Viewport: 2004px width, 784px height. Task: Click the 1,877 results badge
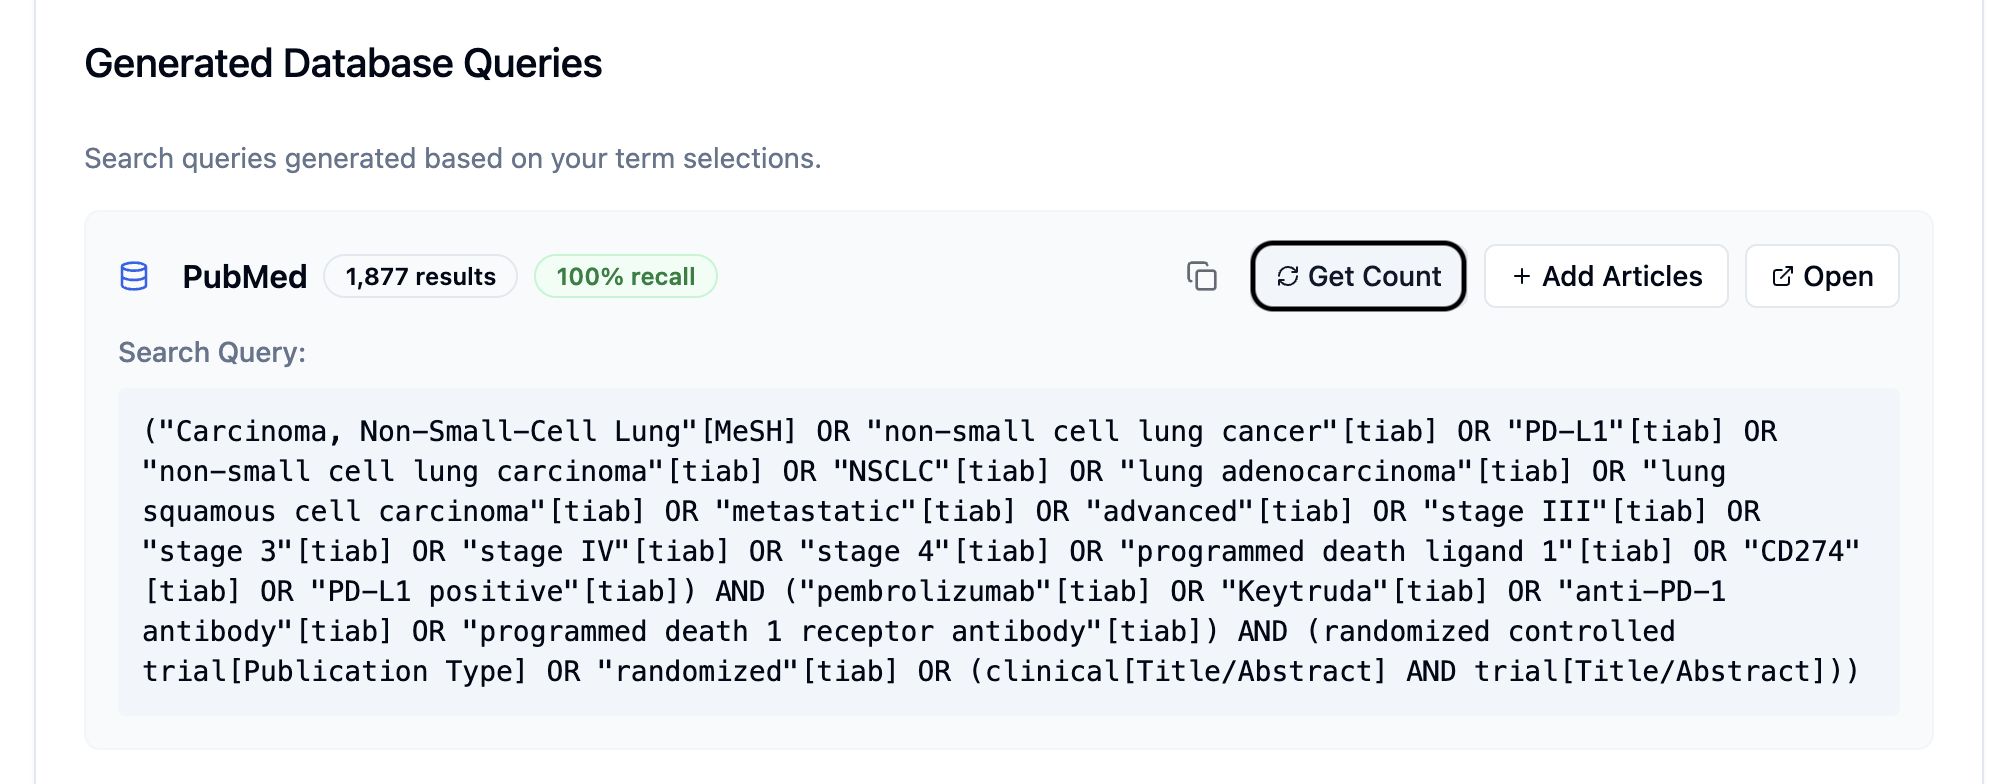(x=420, y=276)
